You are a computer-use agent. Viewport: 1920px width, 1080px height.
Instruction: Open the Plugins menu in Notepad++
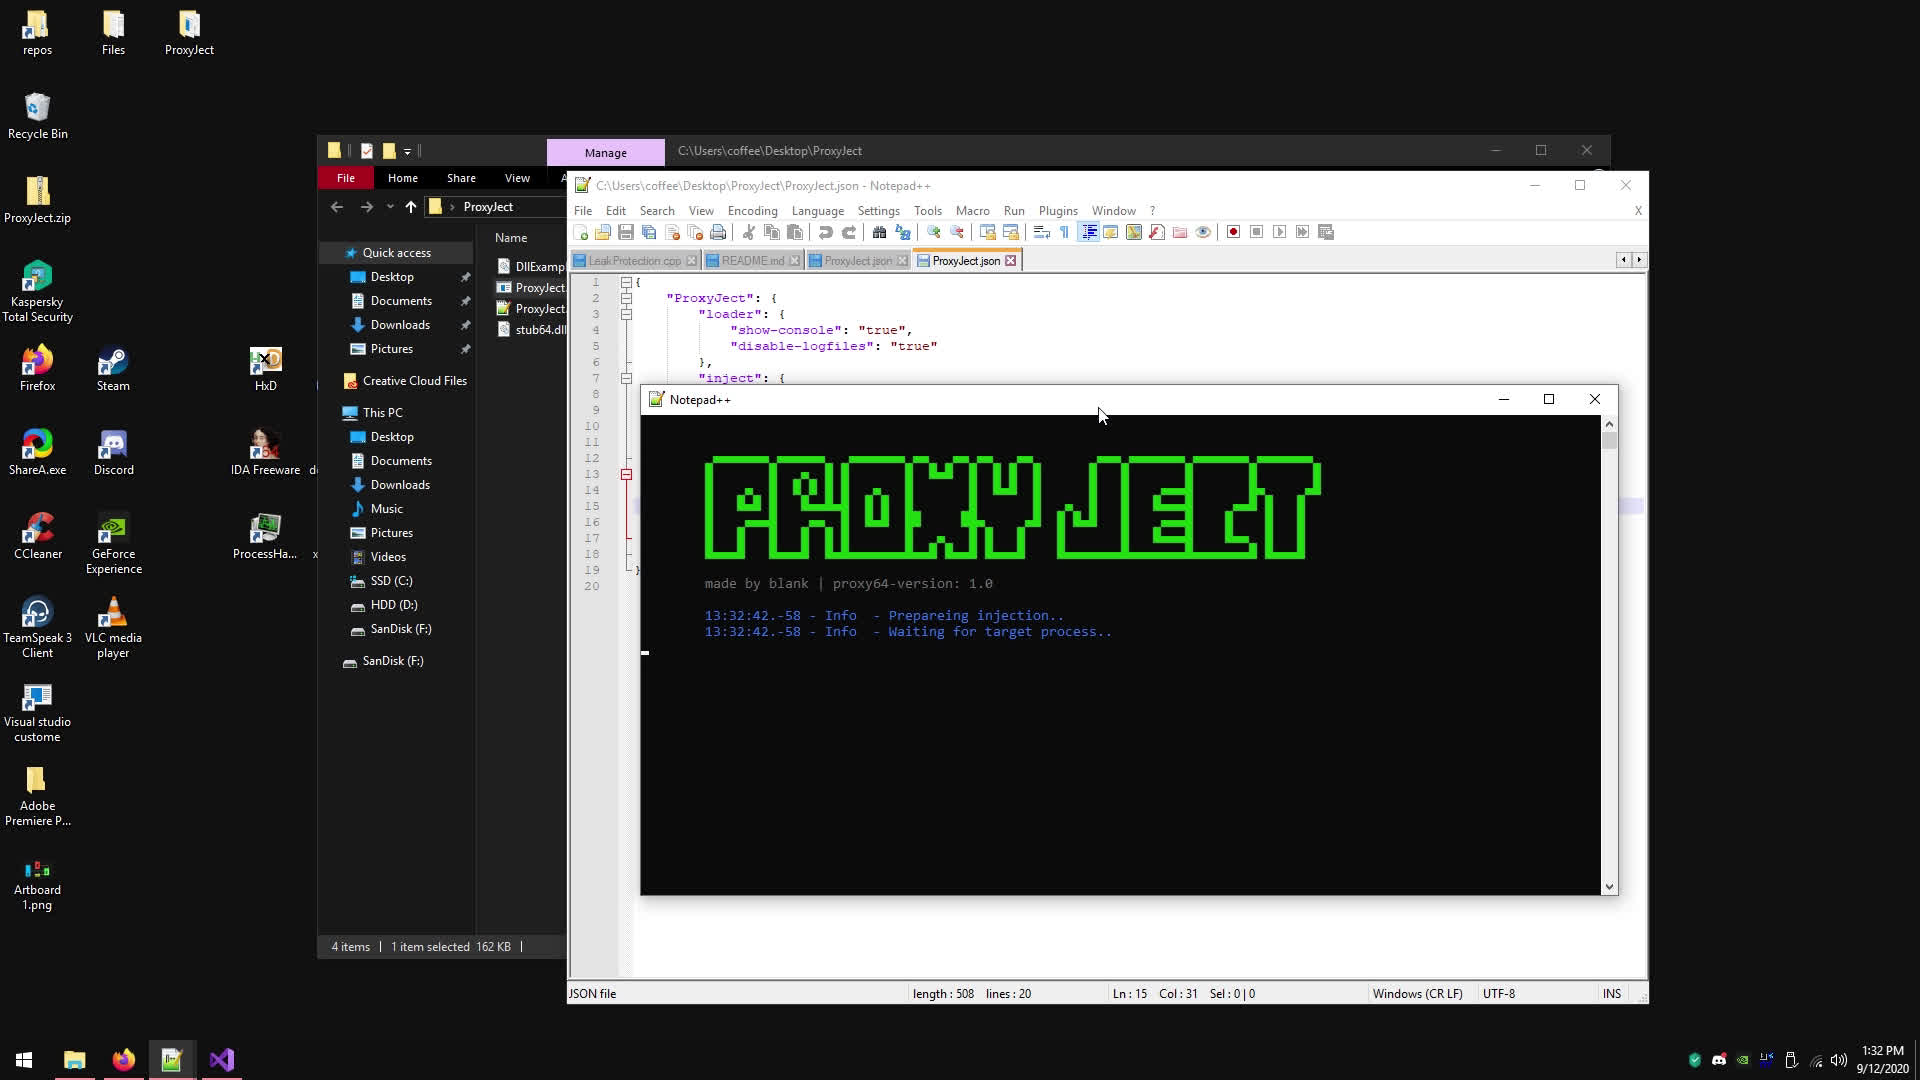click(1058, 211)
